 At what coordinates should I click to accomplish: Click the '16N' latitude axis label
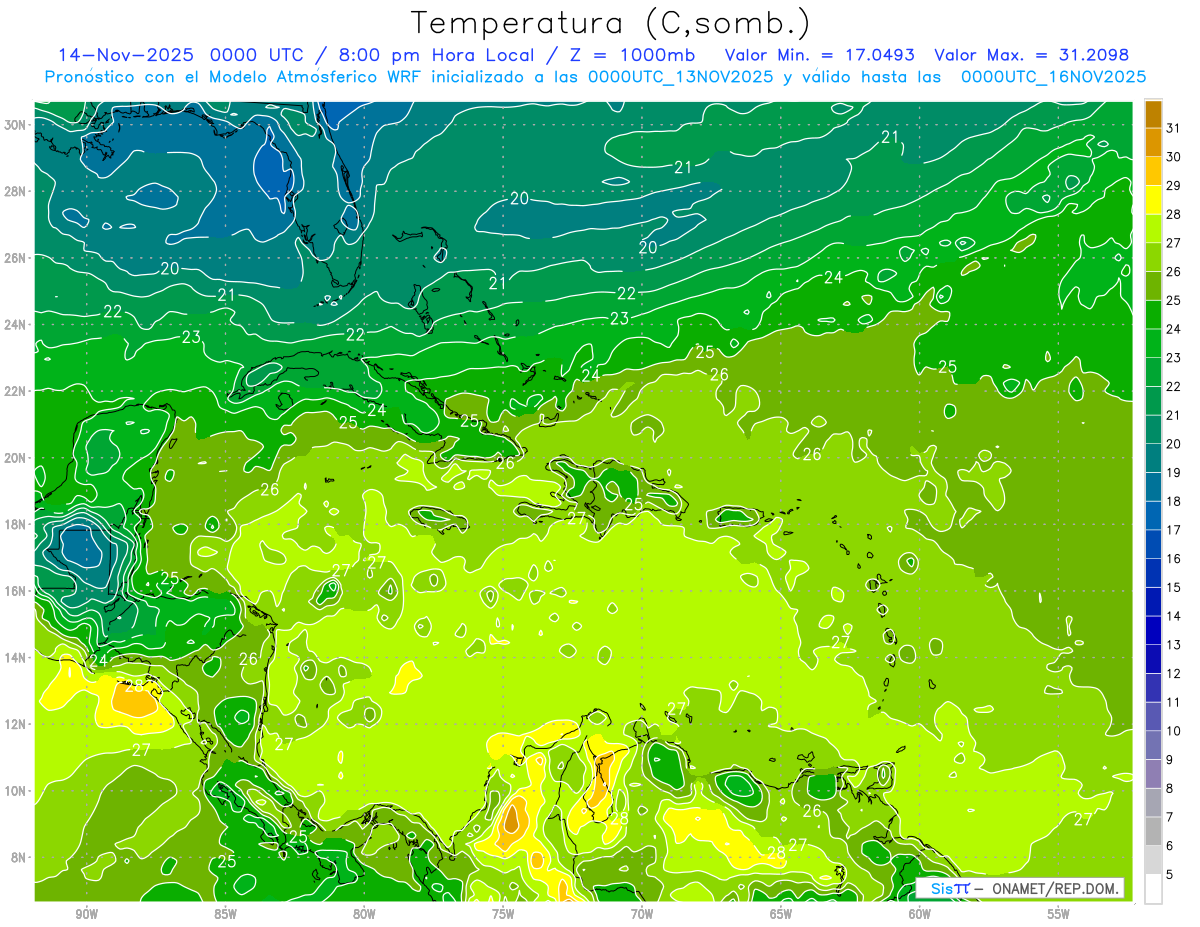[16, 591]
